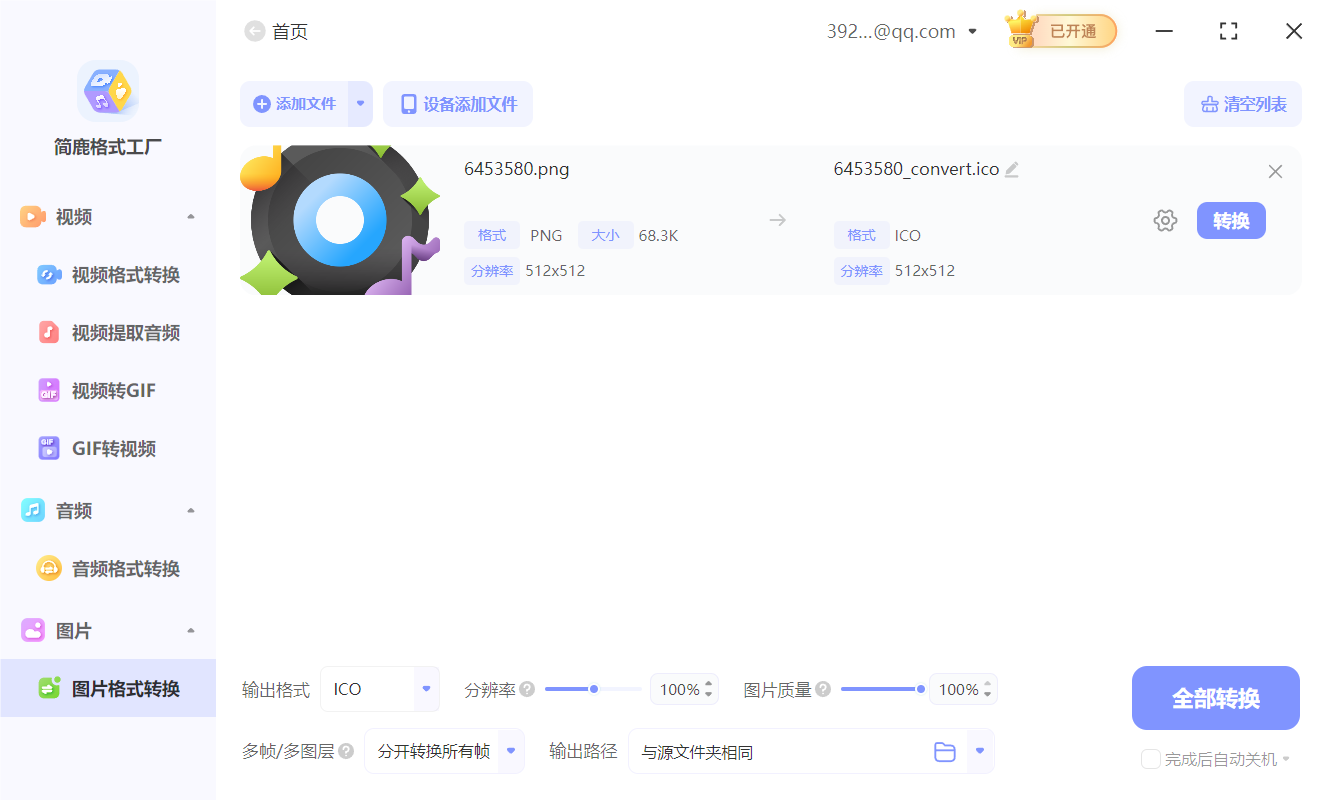The height and width of the screenshot is (800, 1326).
Task: Select the 视频转GIF tool icon
Action: (x=49, y=390)
